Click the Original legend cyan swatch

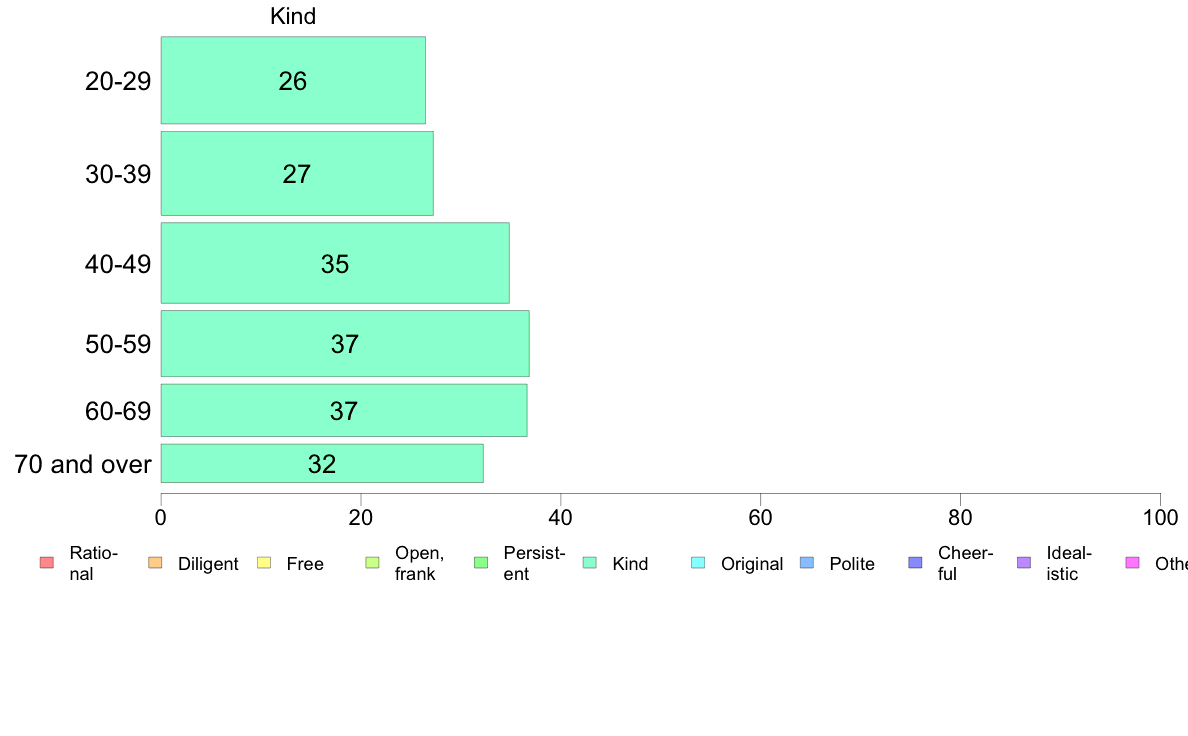698,562
